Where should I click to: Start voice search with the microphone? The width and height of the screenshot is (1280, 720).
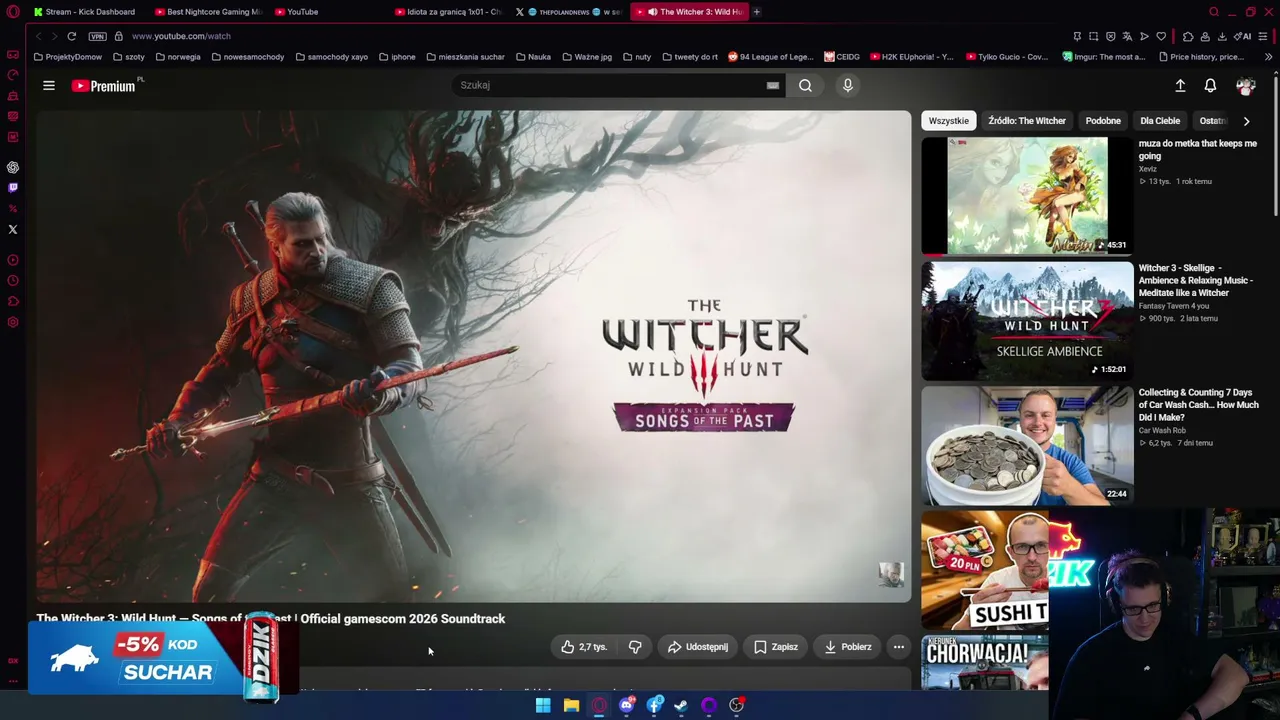(x=848, y=86)
